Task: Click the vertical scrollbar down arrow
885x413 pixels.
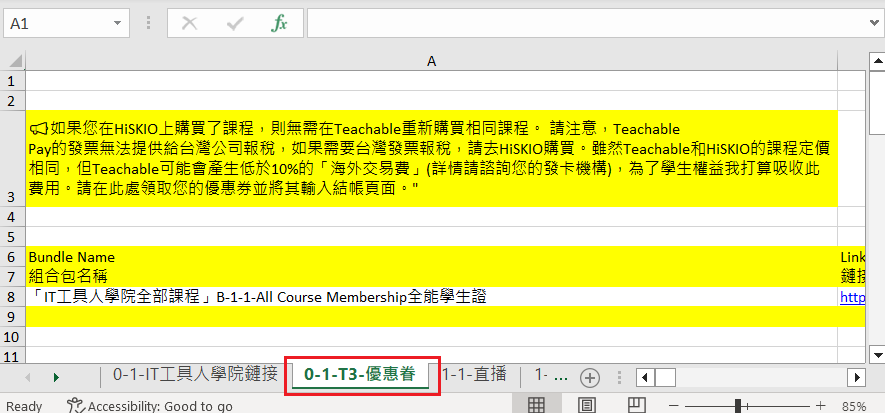Action: point(878,354)
